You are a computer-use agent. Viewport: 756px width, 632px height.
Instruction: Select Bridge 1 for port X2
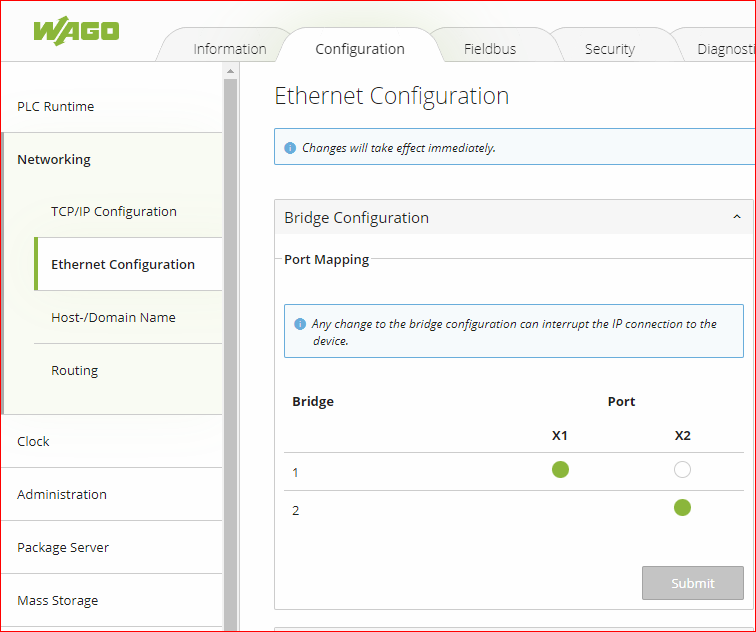(x=682, y=470)
